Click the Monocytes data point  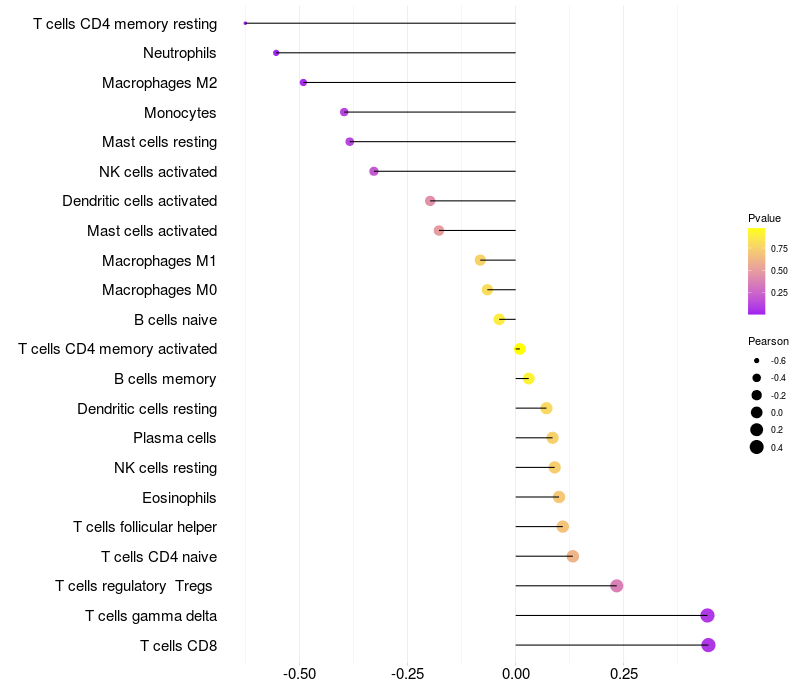point(344,112)
